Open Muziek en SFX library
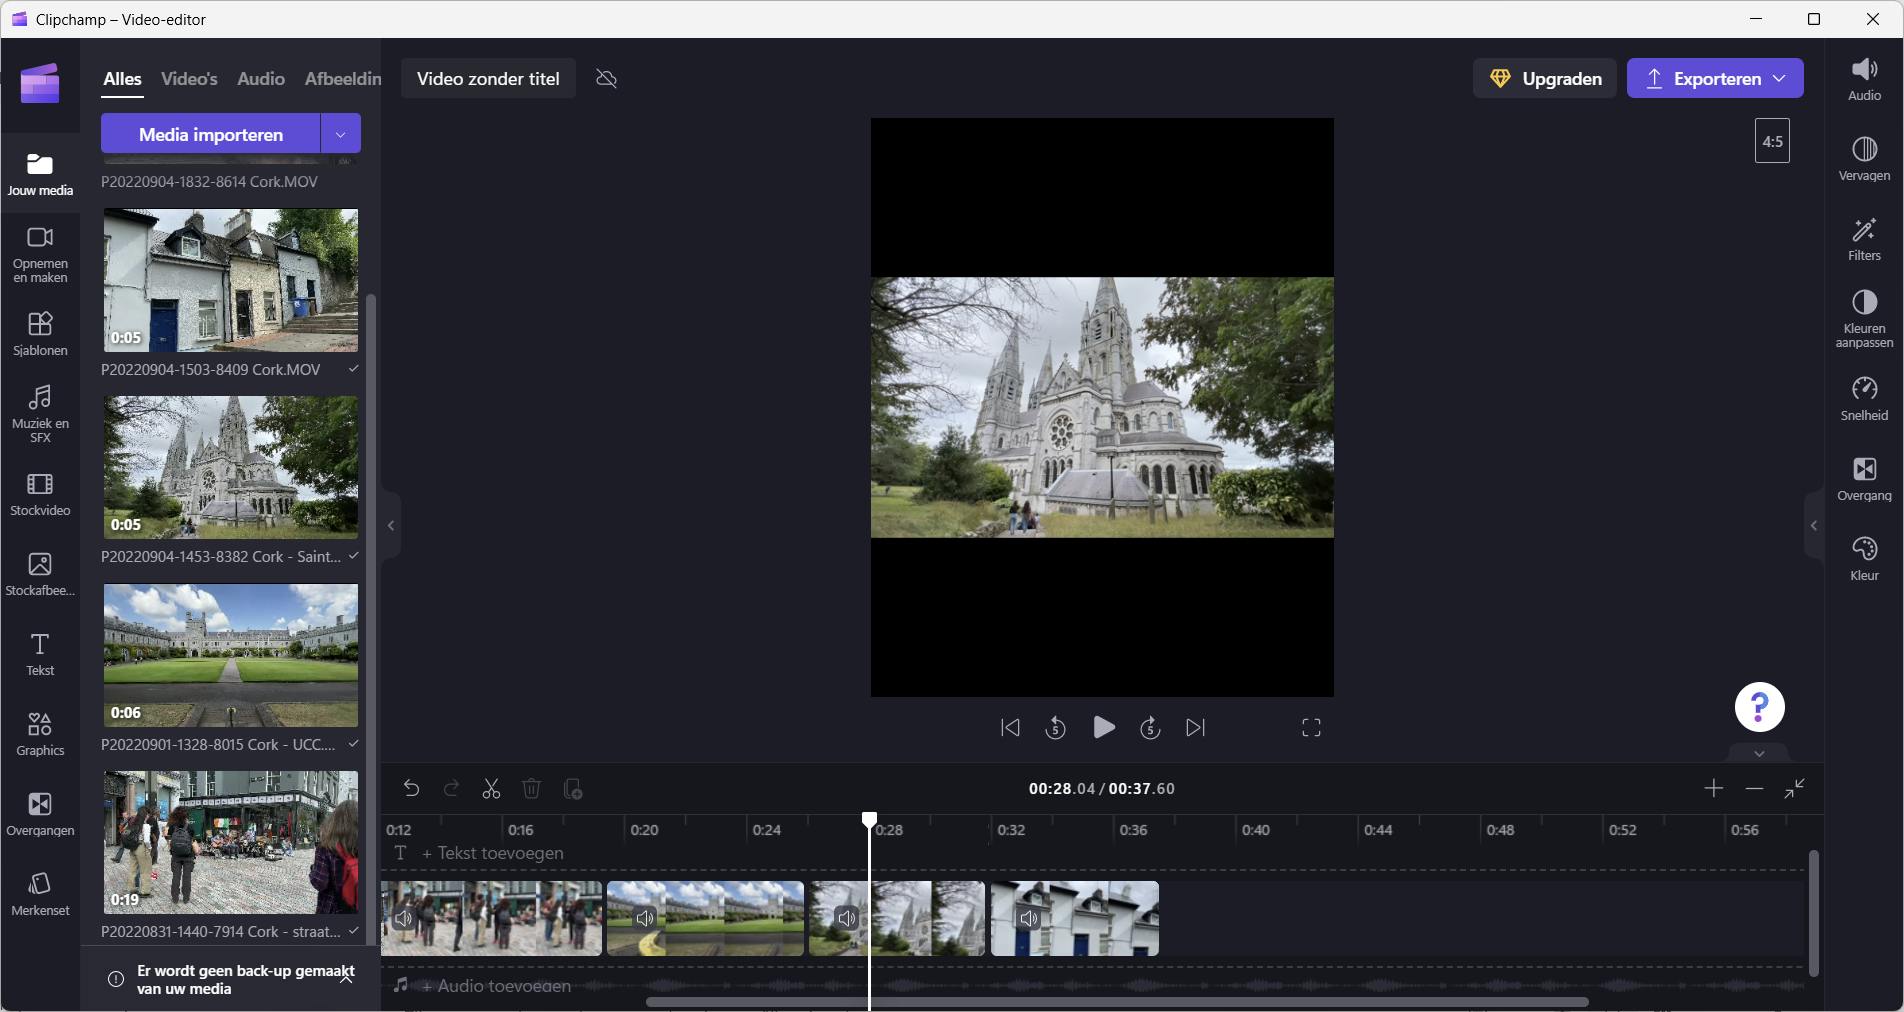1904x1012 pixels. [40, 412]
